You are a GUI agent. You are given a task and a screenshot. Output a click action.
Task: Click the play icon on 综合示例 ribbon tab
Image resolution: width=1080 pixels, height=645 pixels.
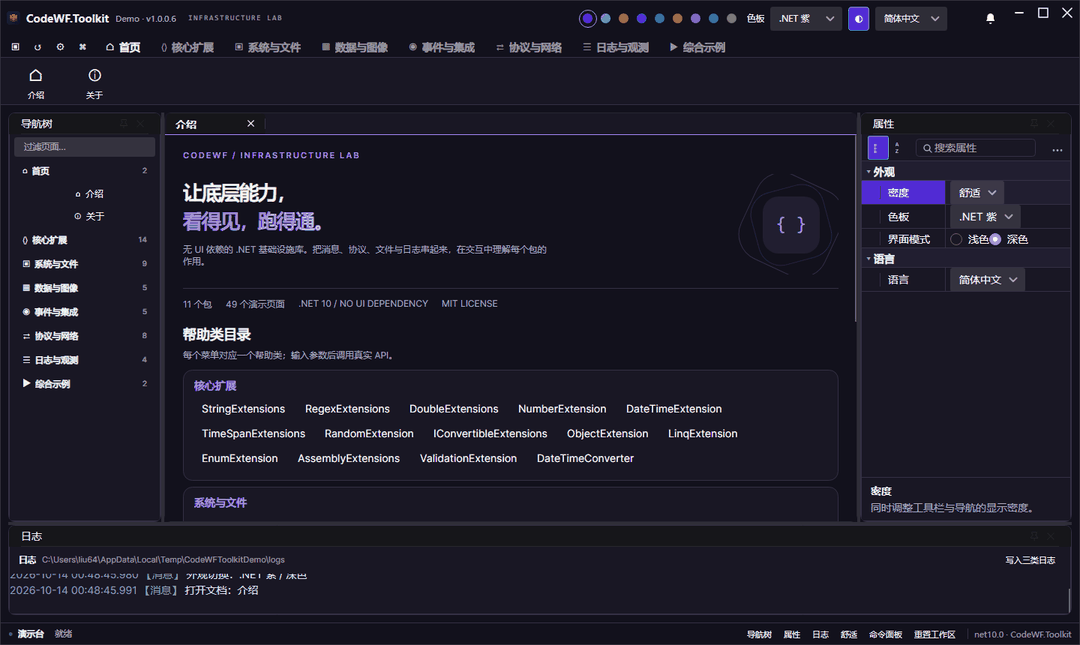click(x=674, y=47)
